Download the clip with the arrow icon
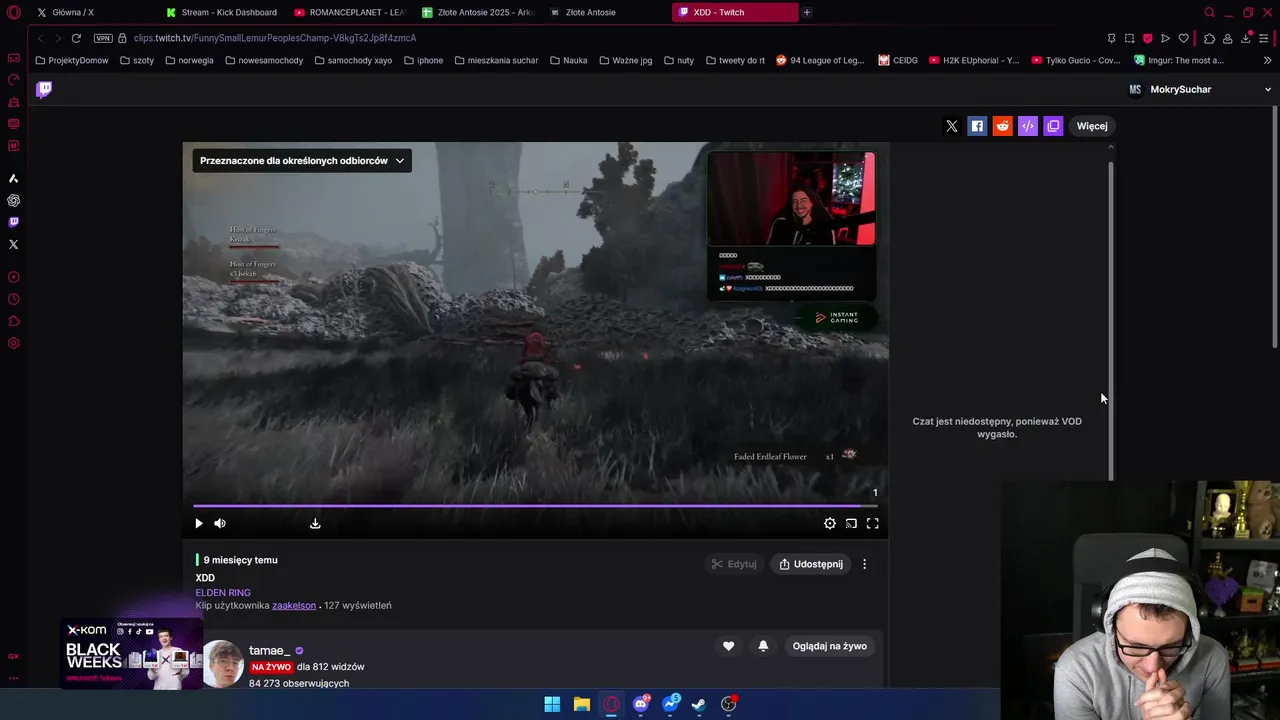Image resolution: width=1280 pixels, height=720 pixels. [x=315, y=523]
